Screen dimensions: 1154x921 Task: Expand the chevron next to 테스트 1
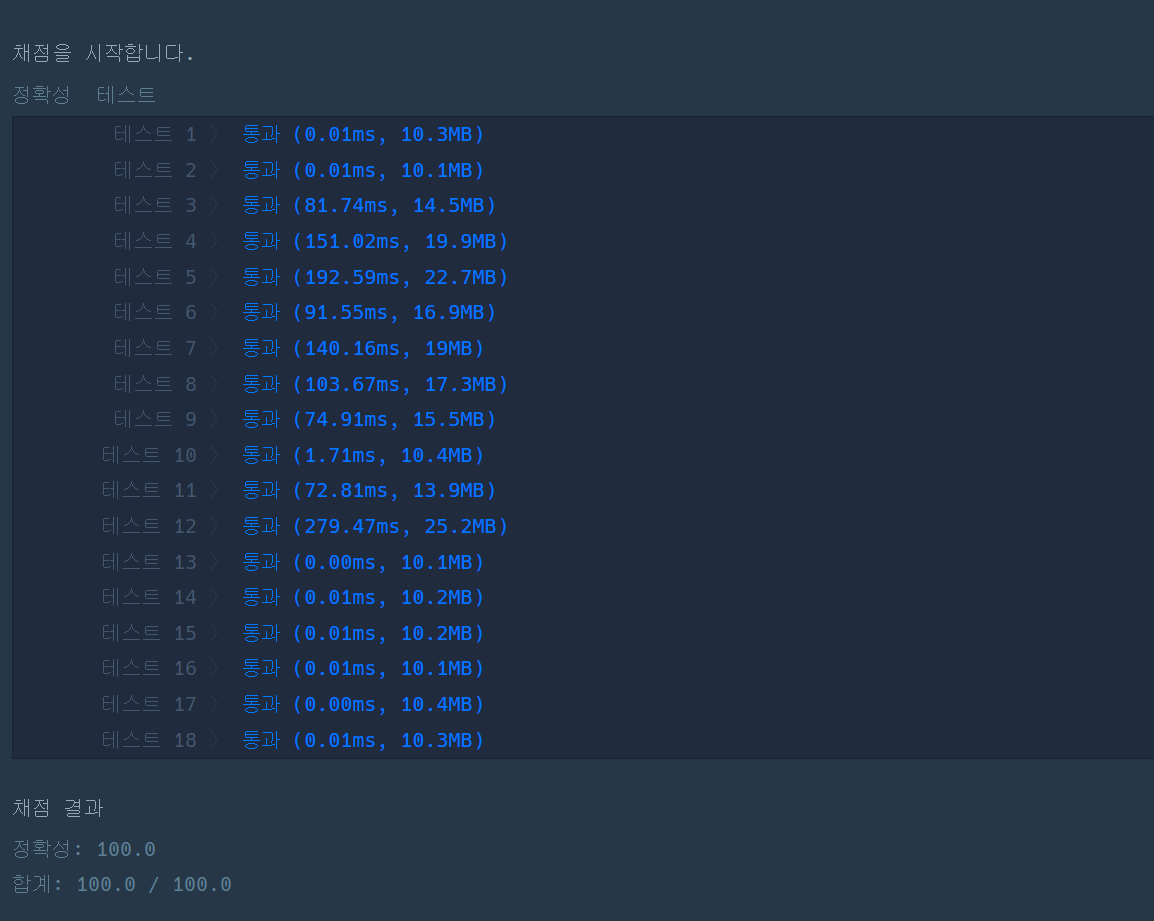pos(215,133)
